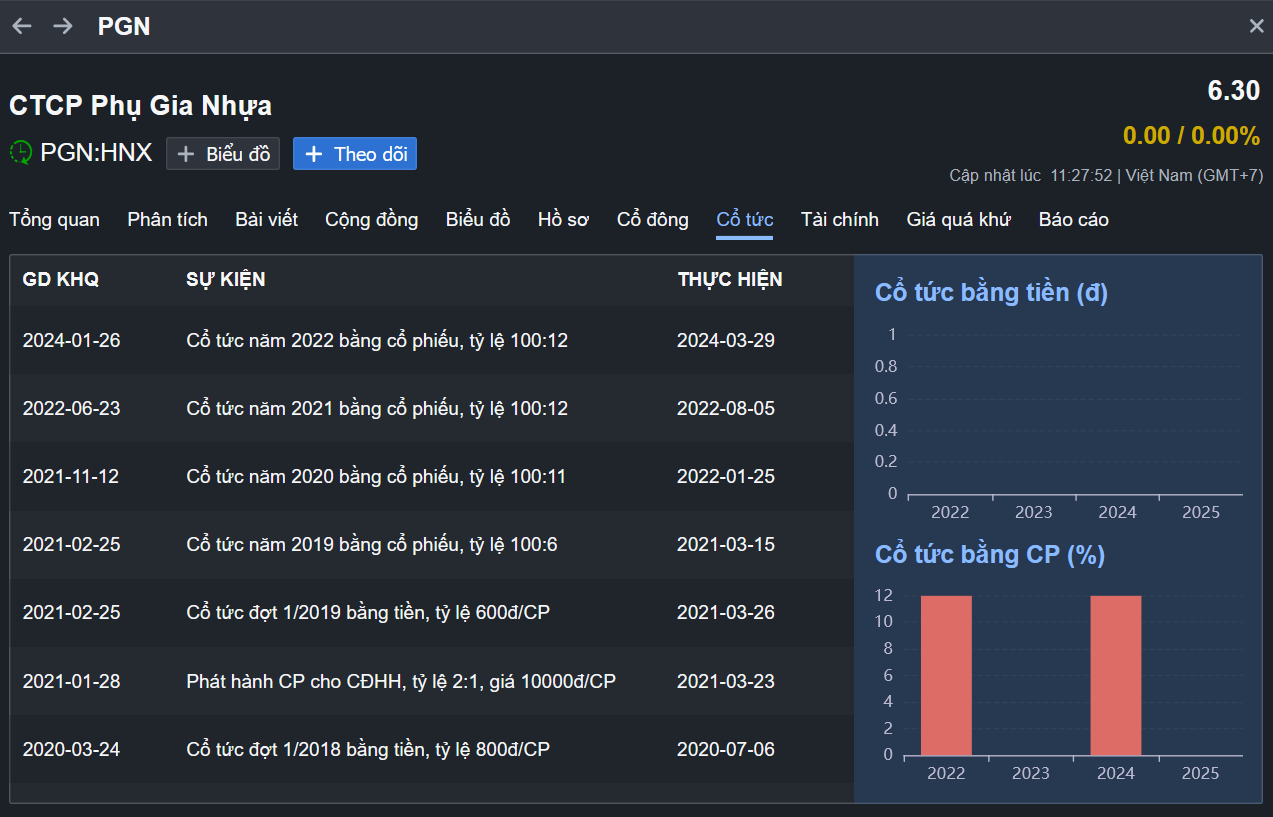Click the 2025 axis label in stock dividend chart
The image size is (1273, 817).
(1200, 773)
